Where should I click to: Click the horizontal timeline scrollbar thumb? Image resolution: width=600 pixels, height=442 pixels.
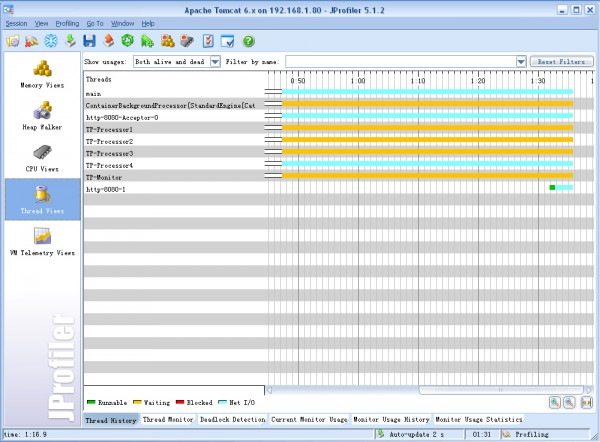point(501,390)
